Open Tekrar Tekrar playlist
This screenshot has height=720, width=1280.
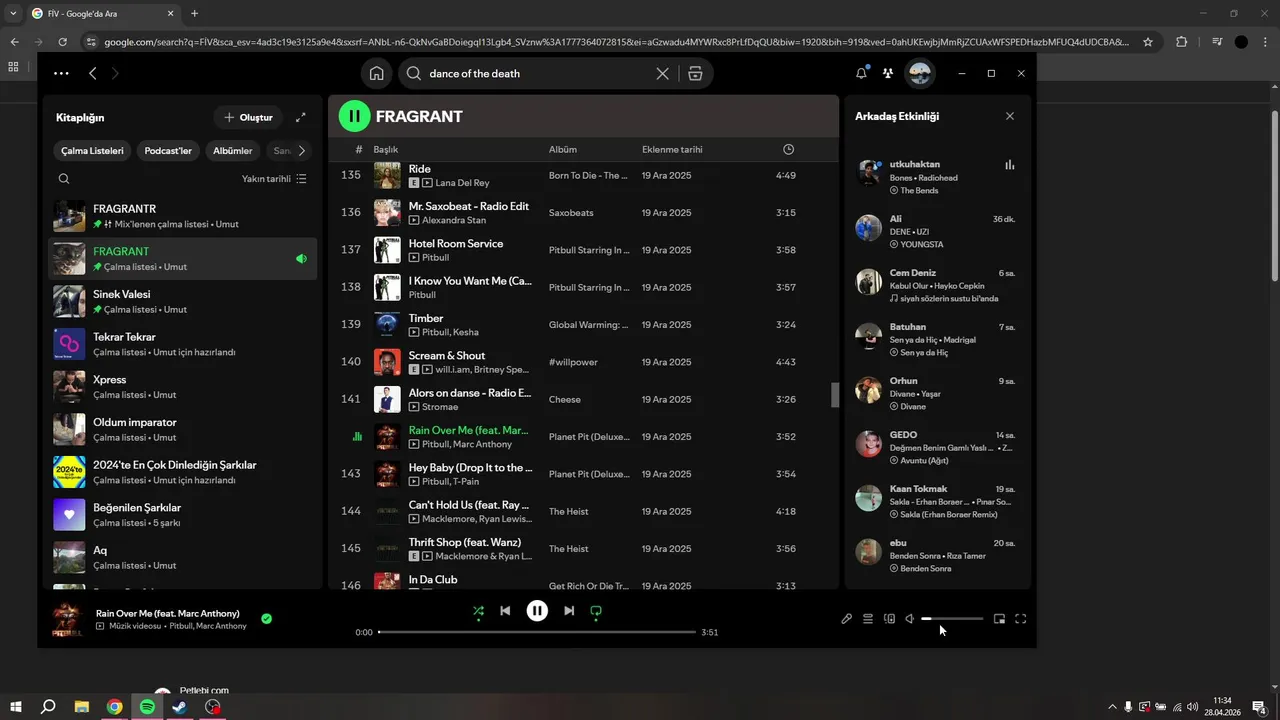coord(183,344)
